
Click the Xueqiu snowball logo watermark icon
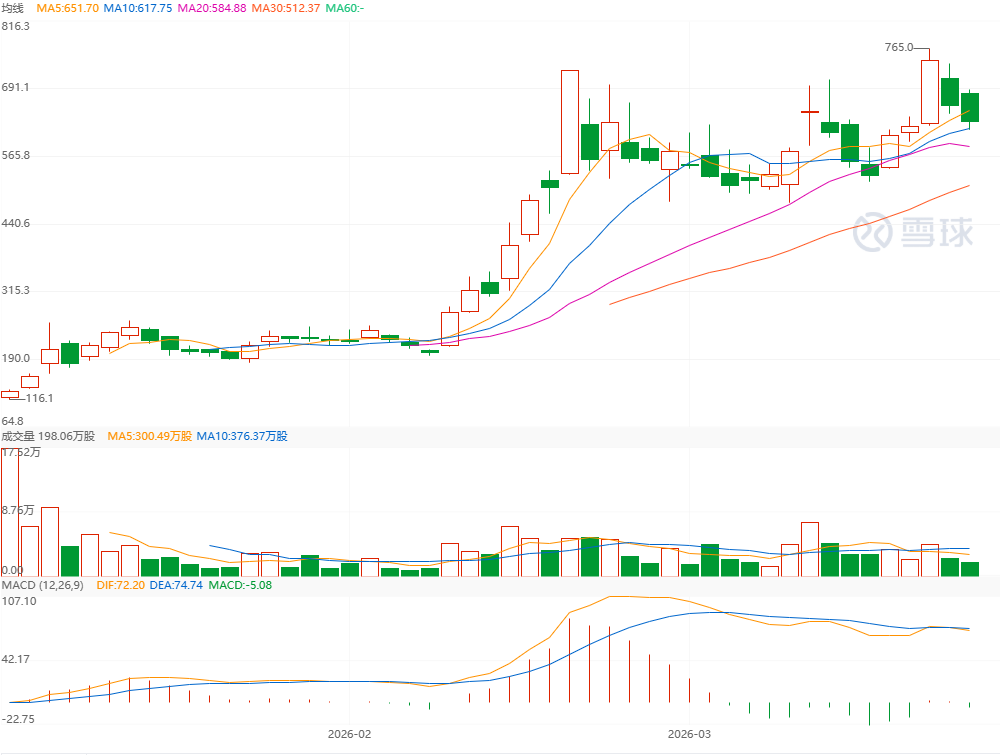(x=874, y=231)
